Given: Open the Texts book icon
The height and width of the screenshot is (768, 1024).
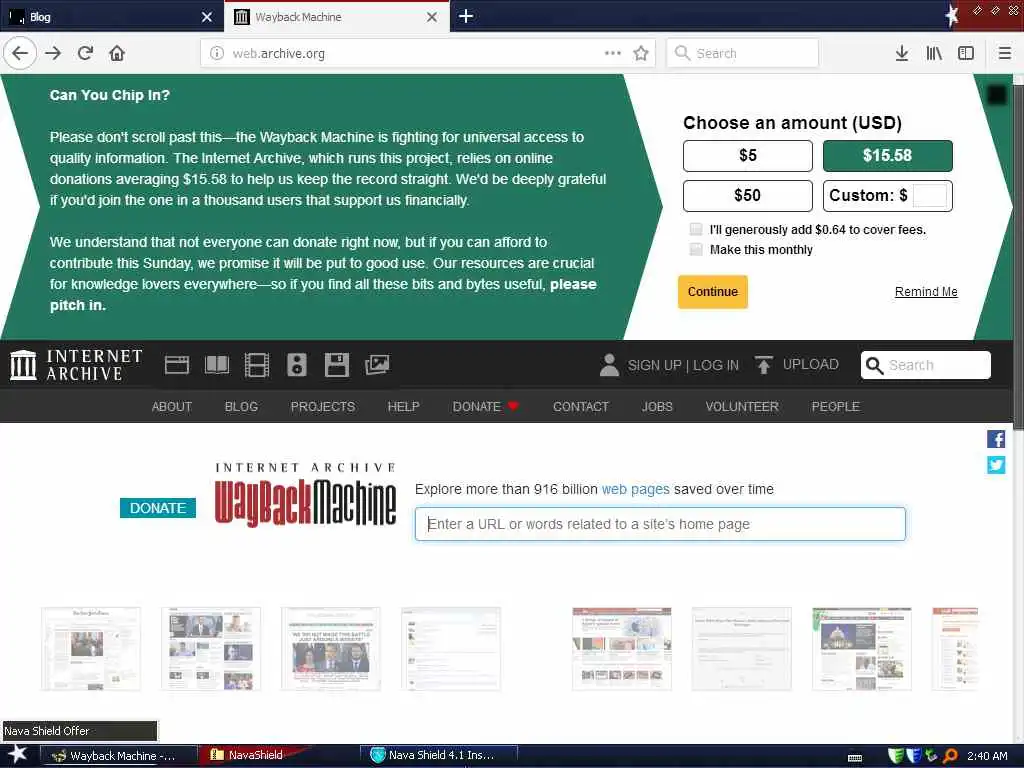Looking at the screenshot, I should [217, 364].
